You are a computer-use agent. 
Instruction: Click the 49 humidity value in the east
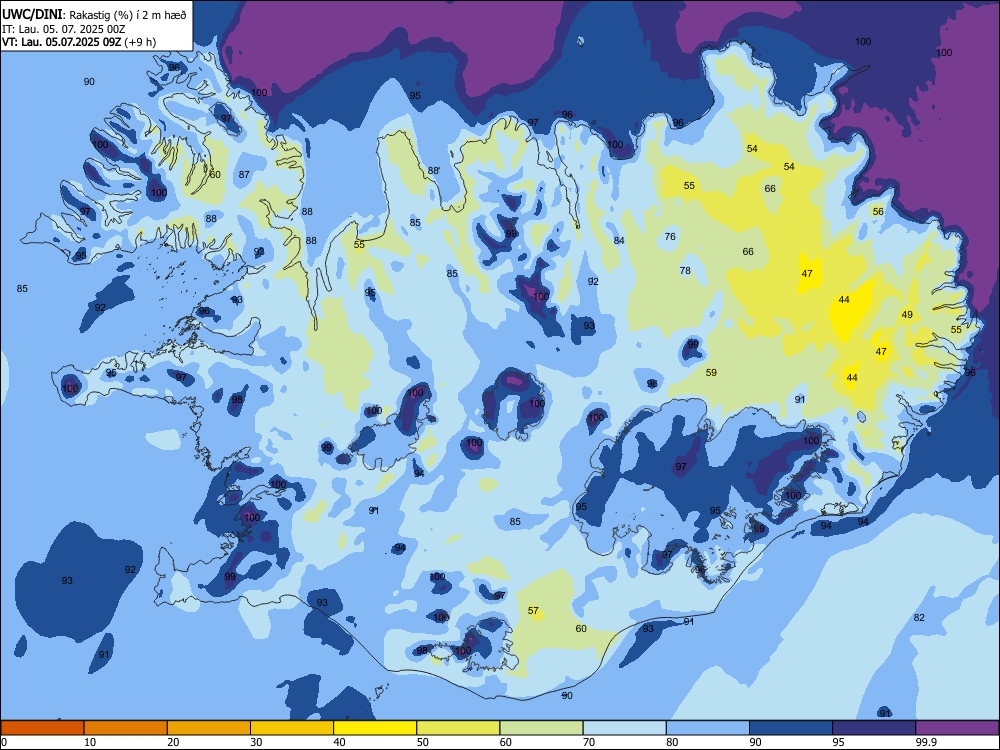[907, 314]
